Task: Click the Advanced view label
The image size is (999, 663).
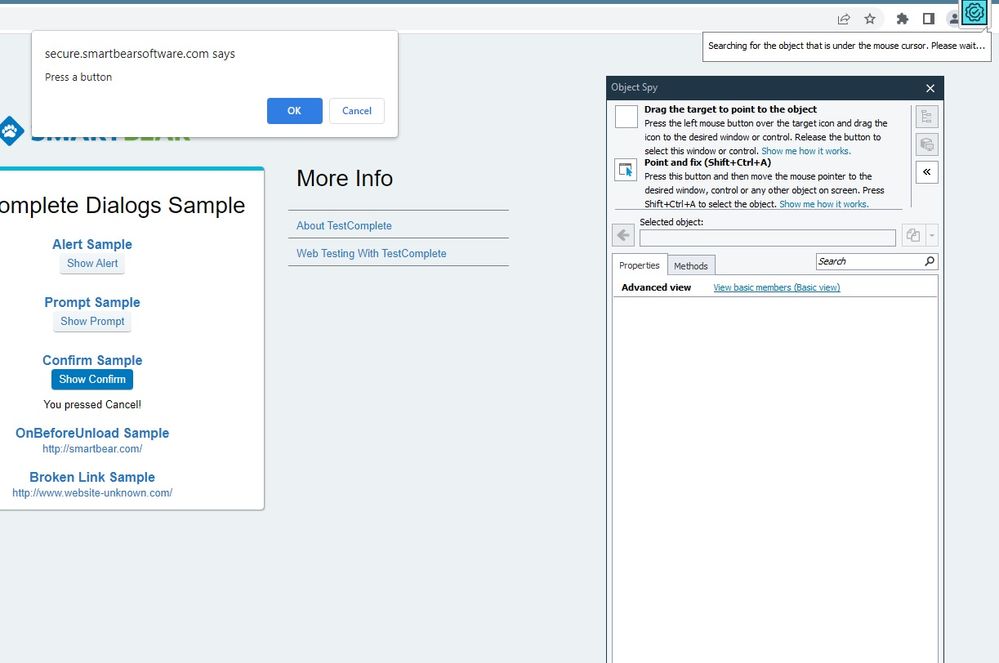Action: click(656, 287)
